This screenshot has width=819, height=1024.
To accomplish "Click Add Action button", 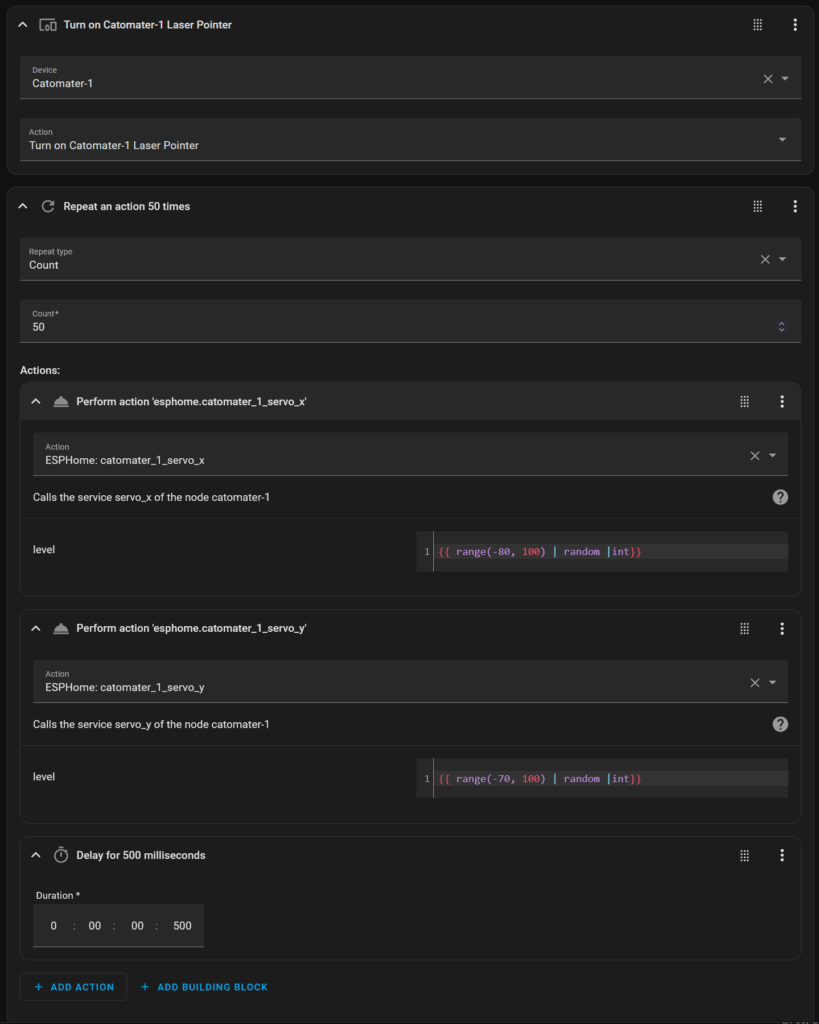I will (74, 987).
